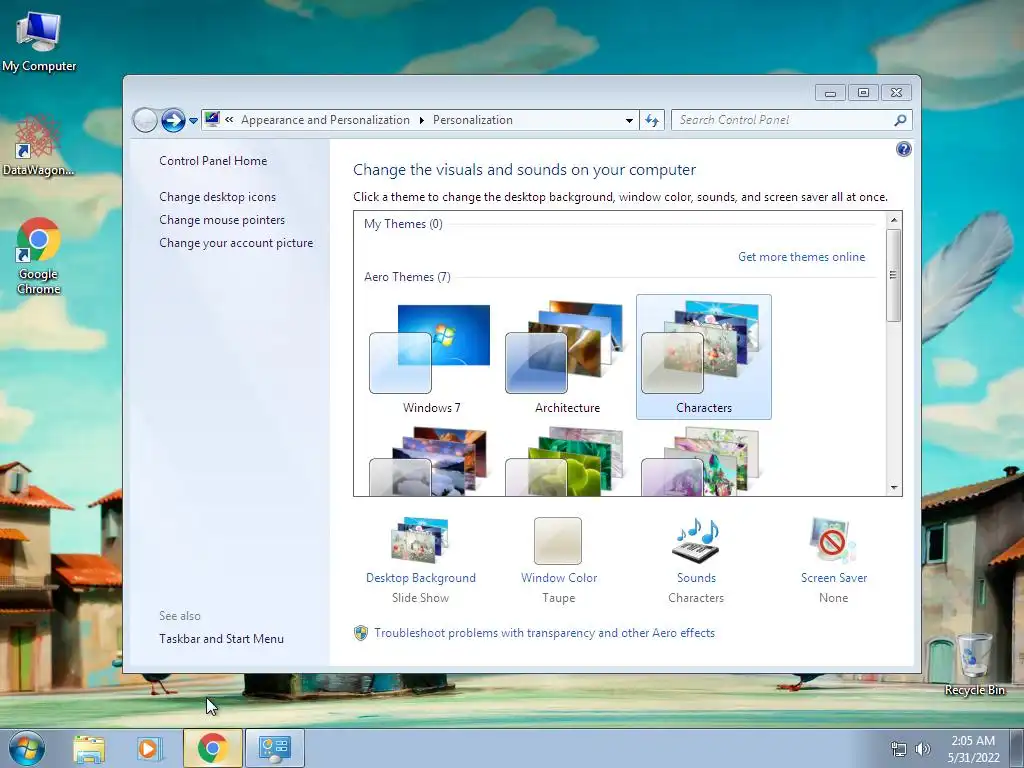1024x768 pixels.
Task: Click the Show desktop strip
Action: point(1017,748)
